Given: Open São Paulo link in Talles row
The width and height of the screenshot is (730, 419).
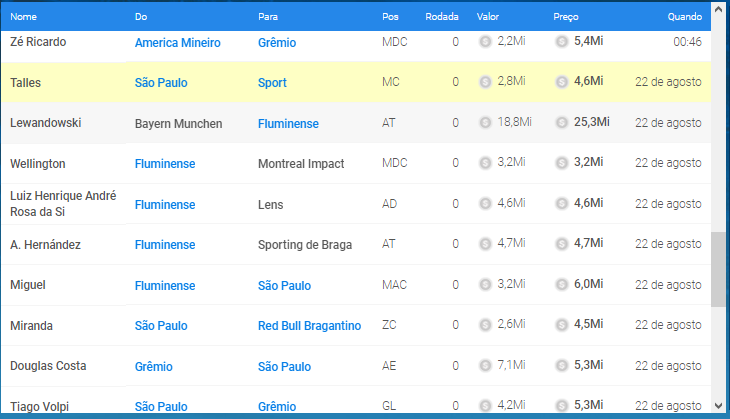Looking at the screenshot, I should point(161,82).
